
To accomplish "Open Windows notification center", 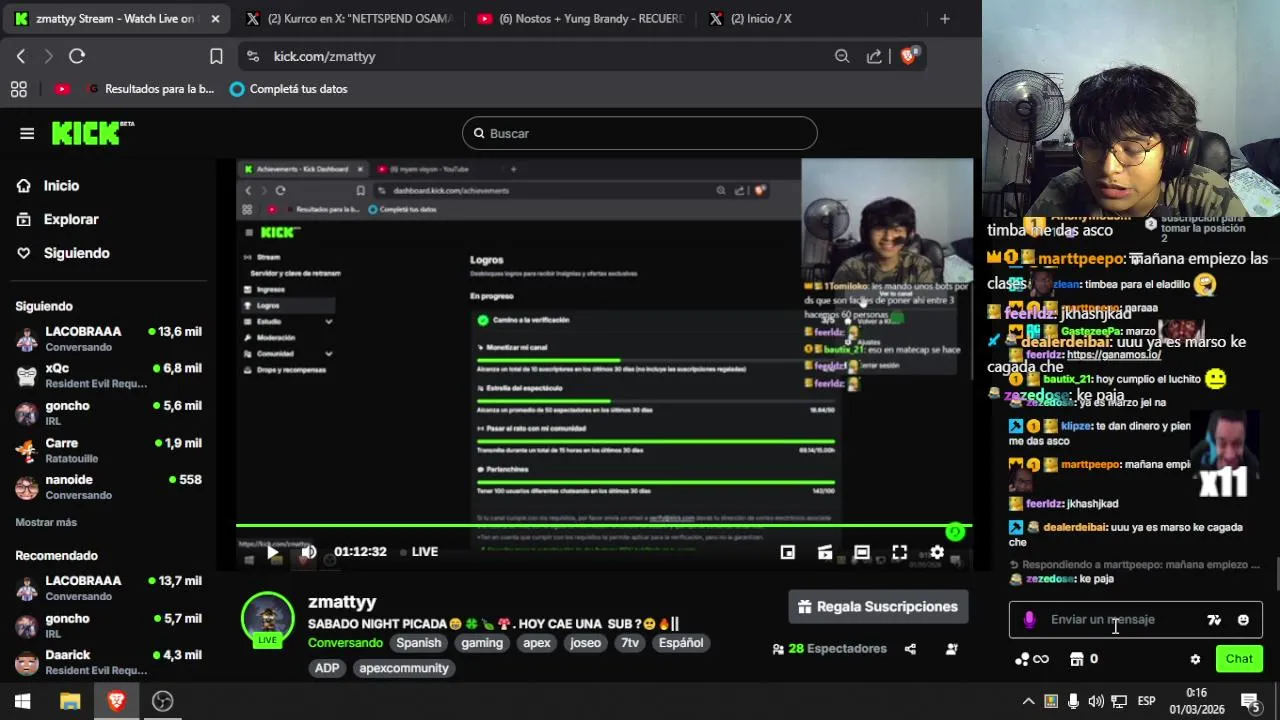I will tap(1249, 701).
